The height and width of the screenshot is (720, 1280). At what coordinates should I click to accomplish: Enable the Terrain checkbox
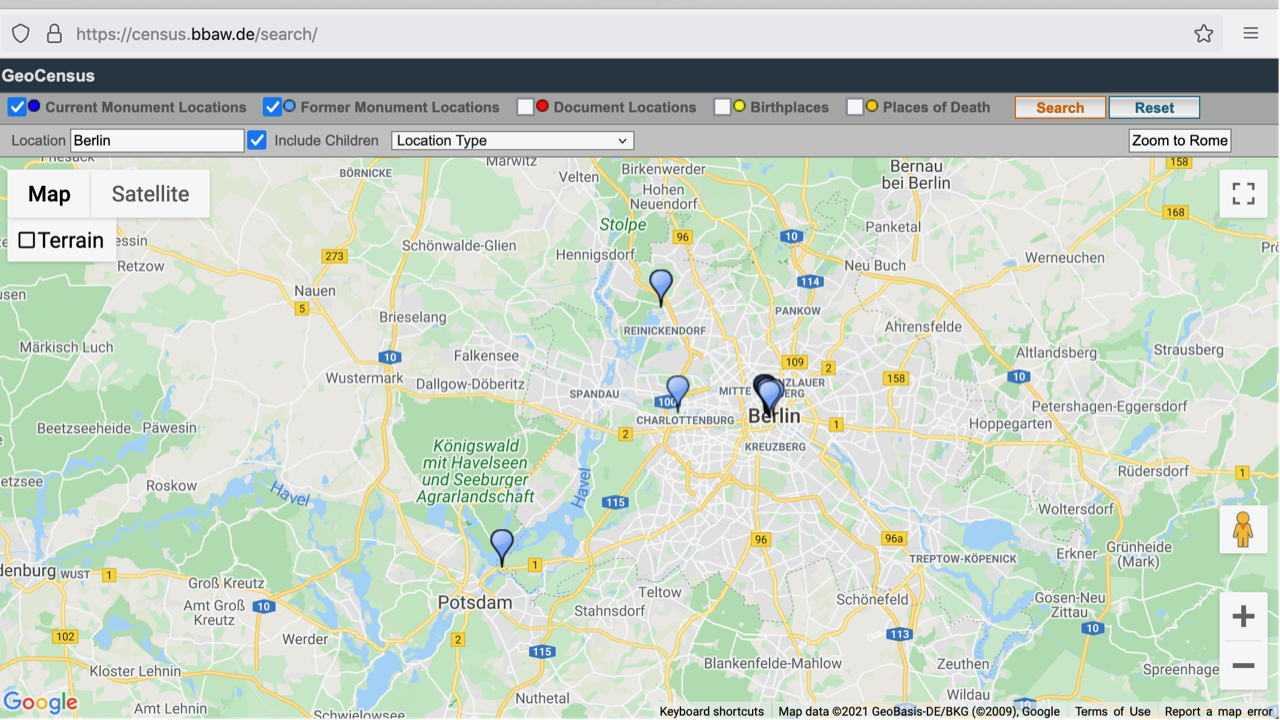point(27,240)
